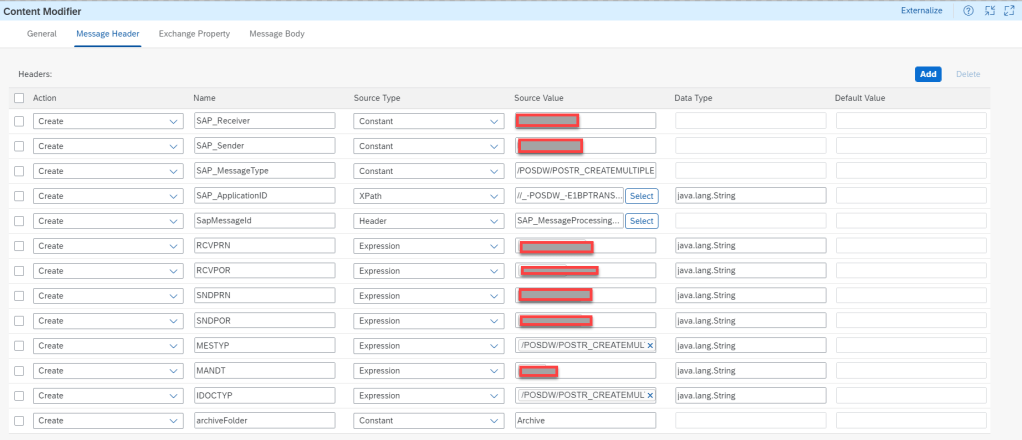Click the archiveFolder name input field
The image size is (1022, 440).
[265, 421]
